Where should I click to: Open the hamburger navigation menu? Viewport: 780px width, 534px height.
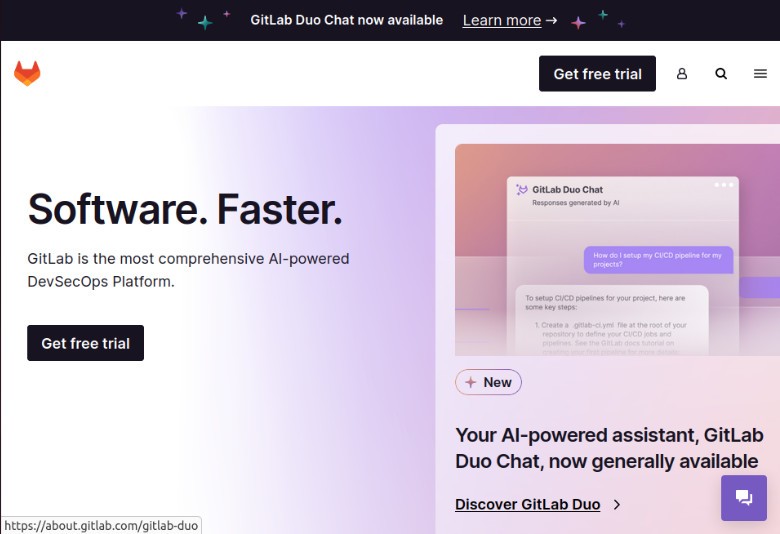(760, 74)
